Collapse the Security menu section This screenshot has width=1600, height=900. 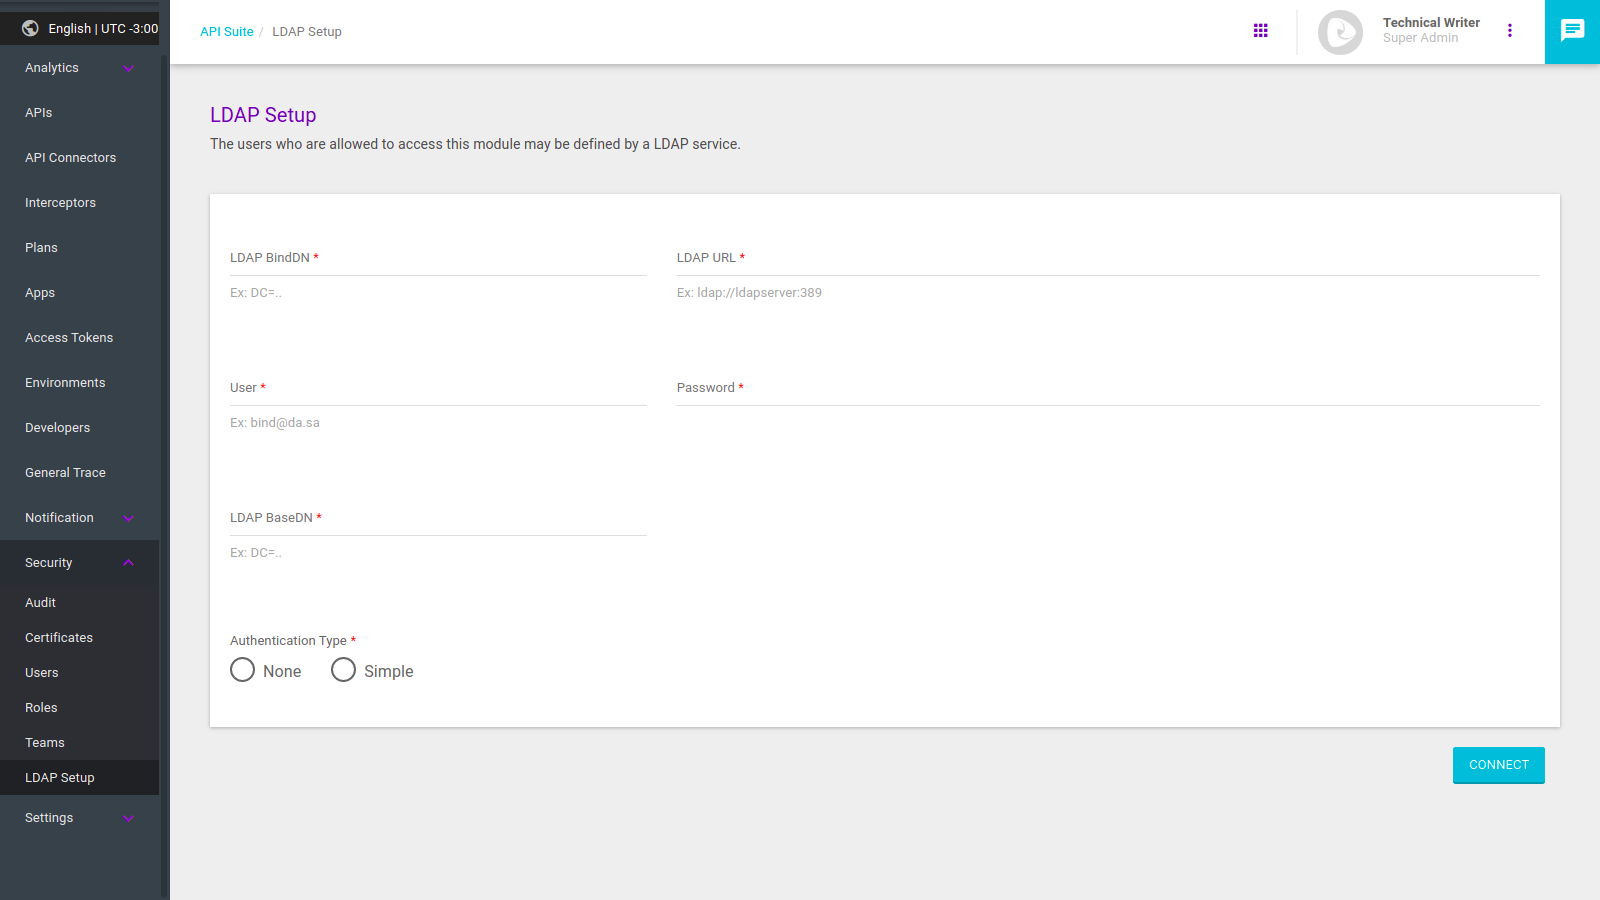point(128,563)
